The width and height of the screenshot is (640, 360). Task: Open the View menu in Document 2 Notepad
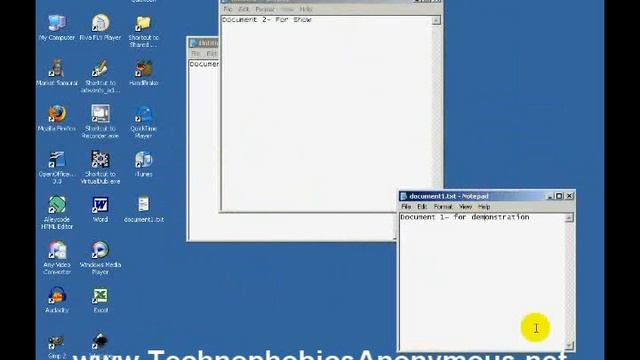click(x=287, y=9)
